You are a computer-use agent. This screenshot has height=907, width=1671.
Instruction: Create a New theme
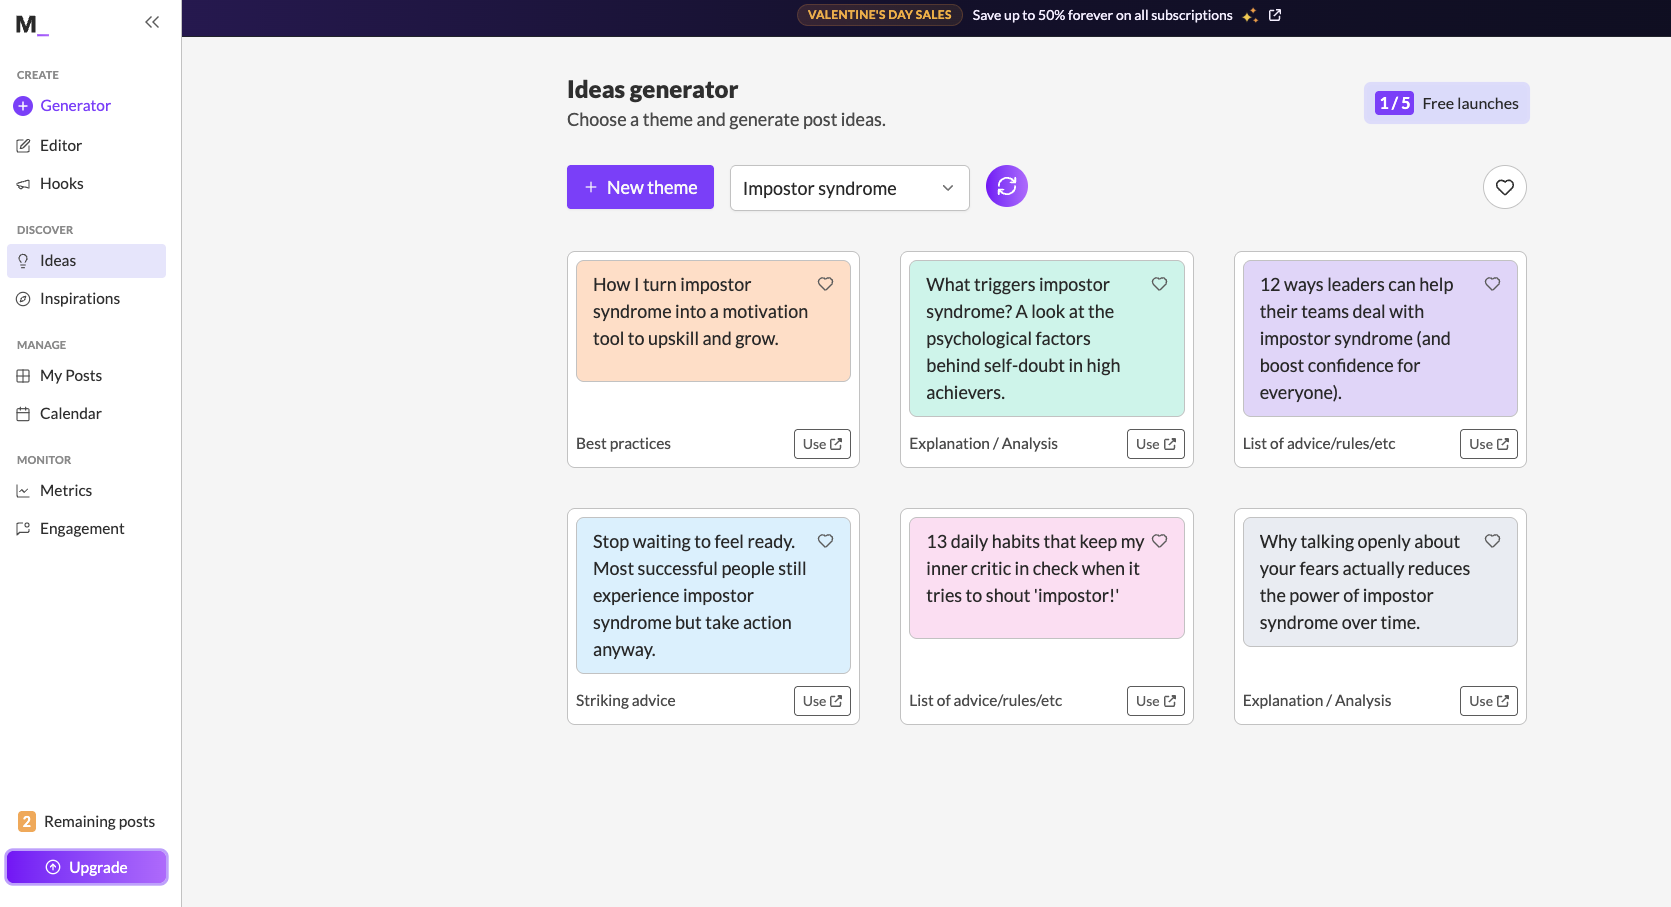pyautogui.click(x=640, y=187)
